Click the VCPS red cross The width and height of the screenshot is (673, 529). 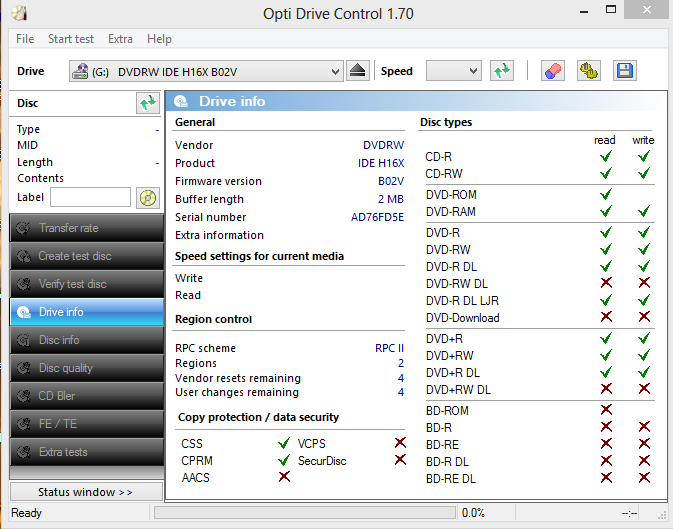pos(400,443)
